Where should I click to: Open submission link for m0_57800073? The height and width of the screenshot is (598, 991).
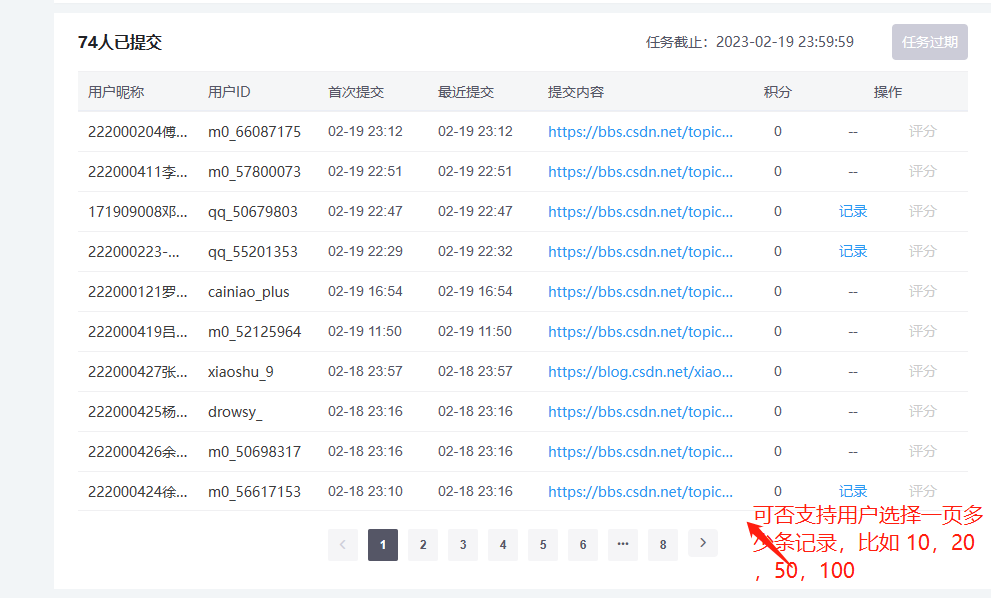click(x=640, y=171)
